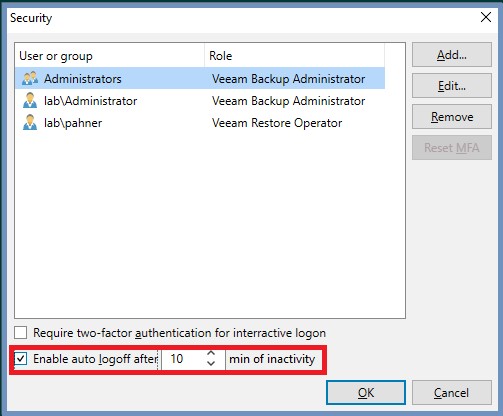Disable the auto logoff checkbox

21,359
